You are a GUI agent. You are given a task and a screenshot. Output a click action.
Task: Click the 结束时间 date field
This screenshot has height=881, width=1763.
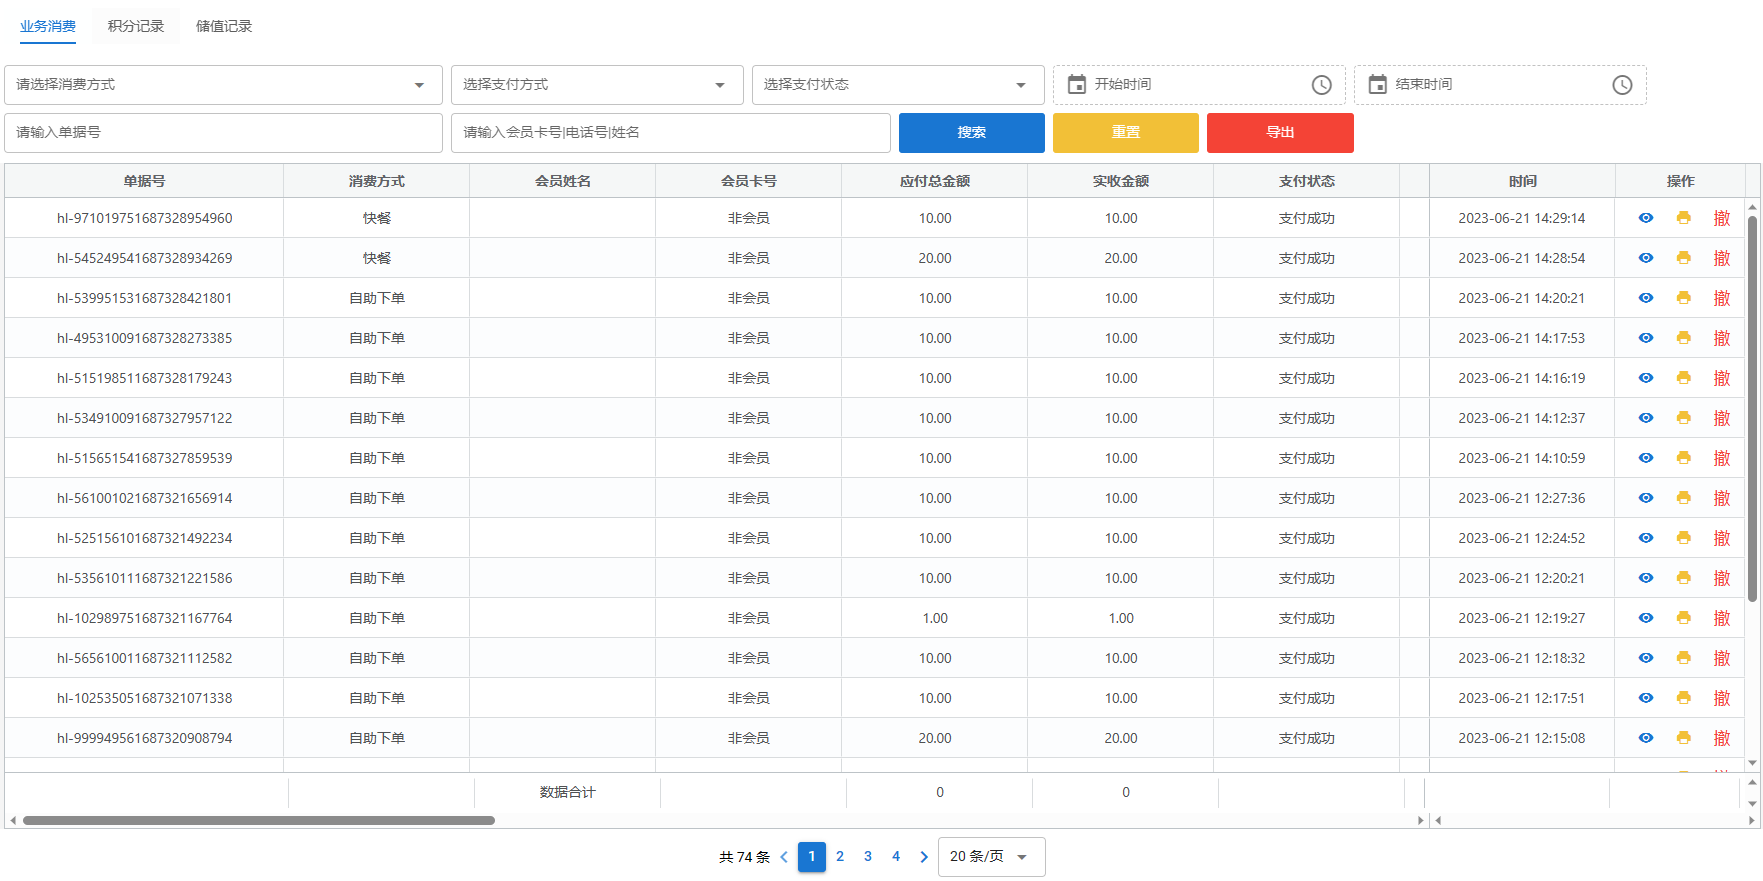[1500, 85]
